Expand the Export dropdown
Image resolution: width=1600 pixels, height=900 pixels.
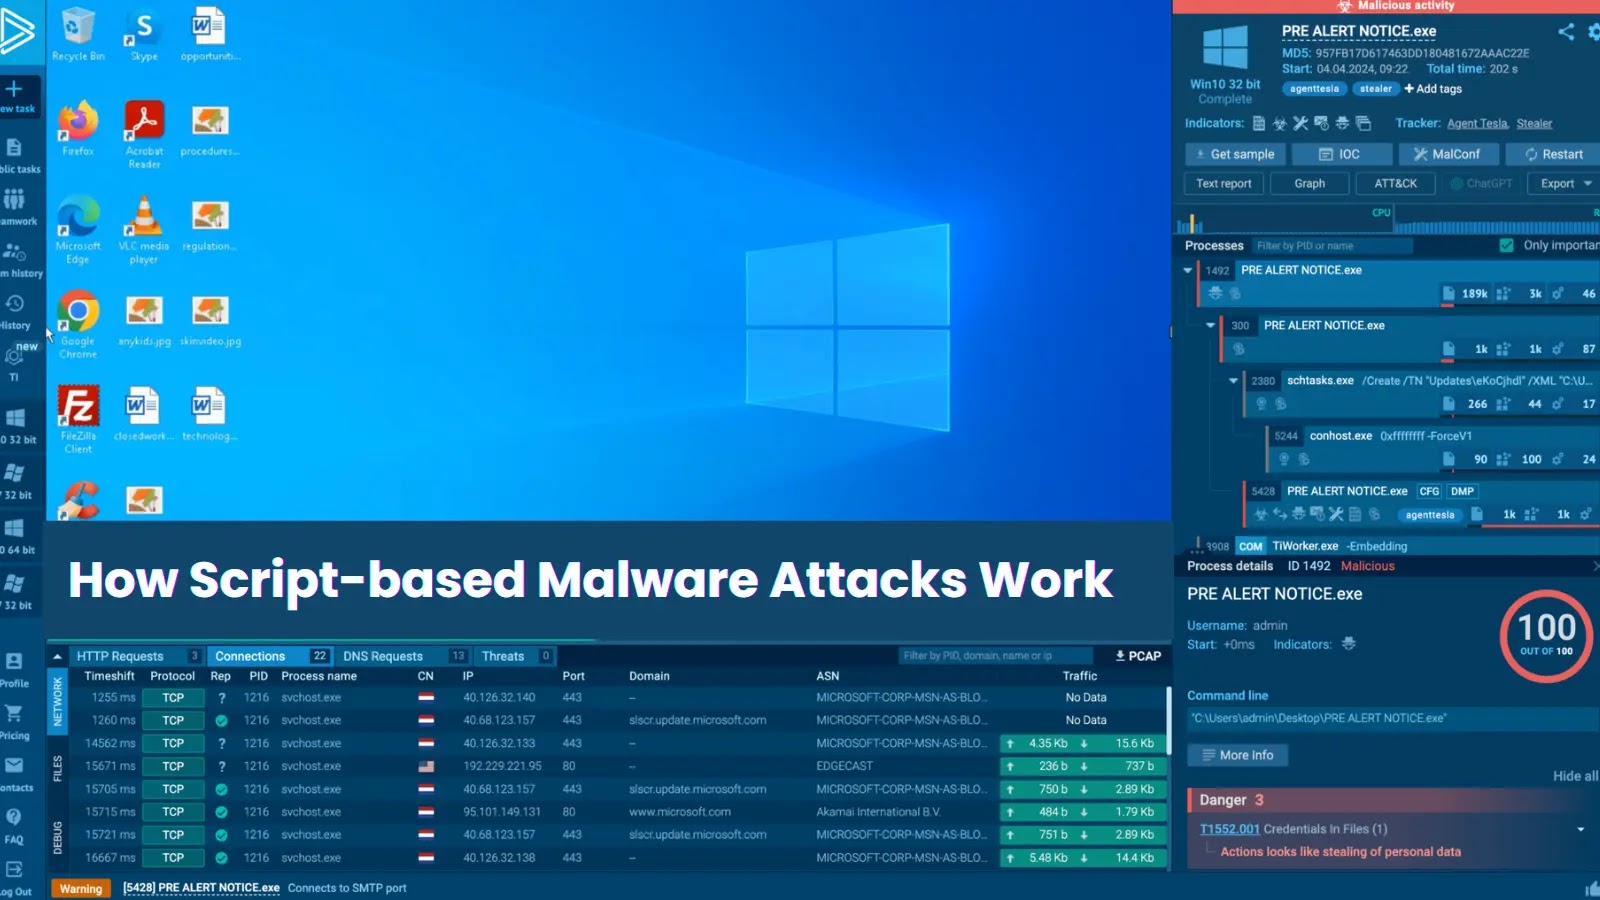1561,183
